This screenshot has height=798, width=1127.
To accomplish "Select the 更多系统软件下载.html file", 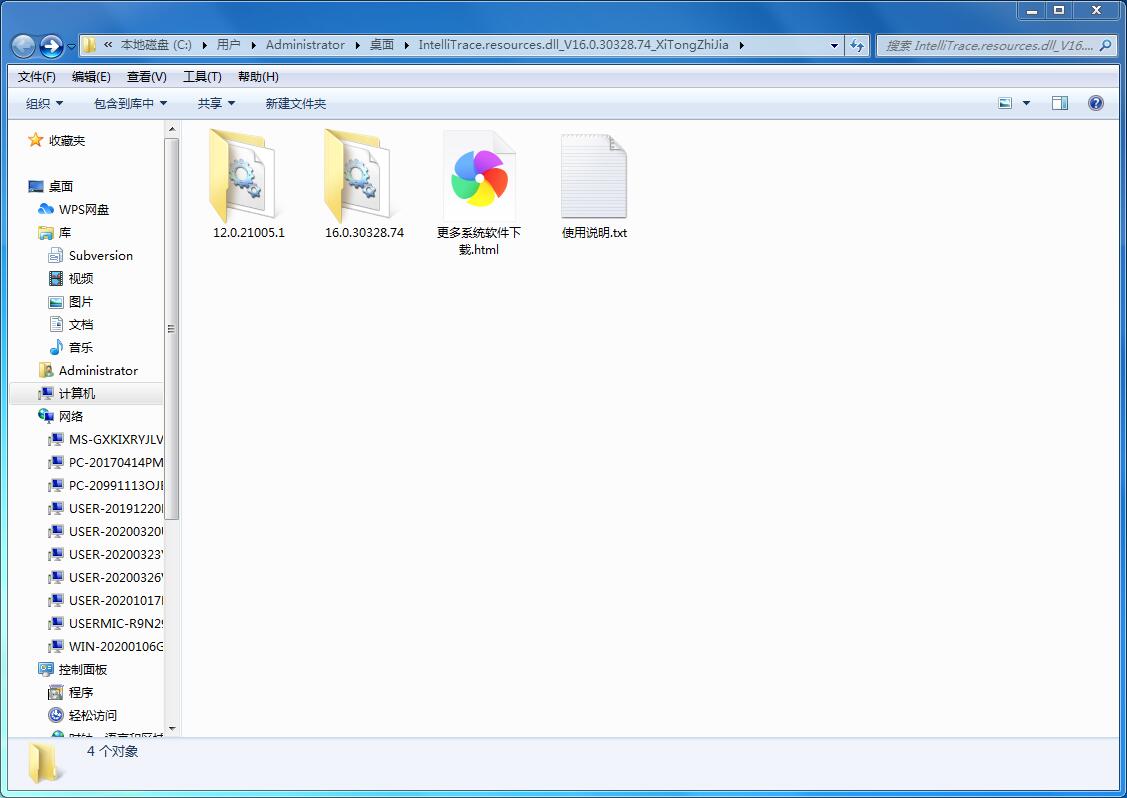I will 479,193.
